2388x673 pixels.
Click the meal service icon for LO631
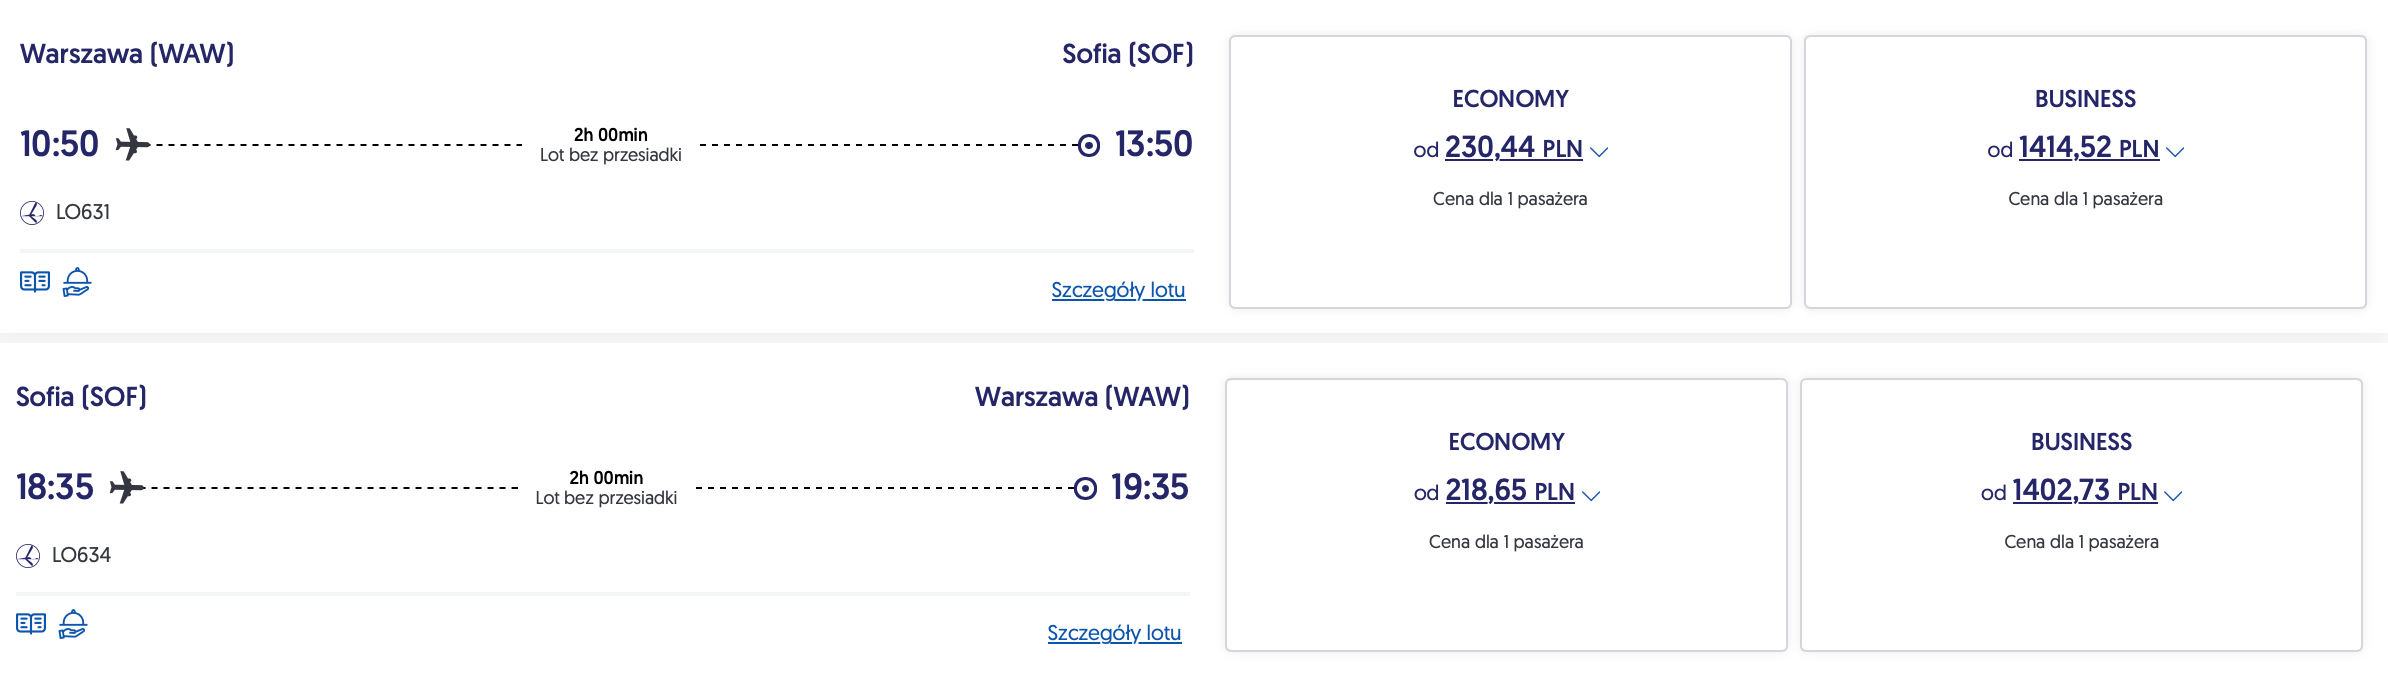pyautogui.click(x=77, y=282)
